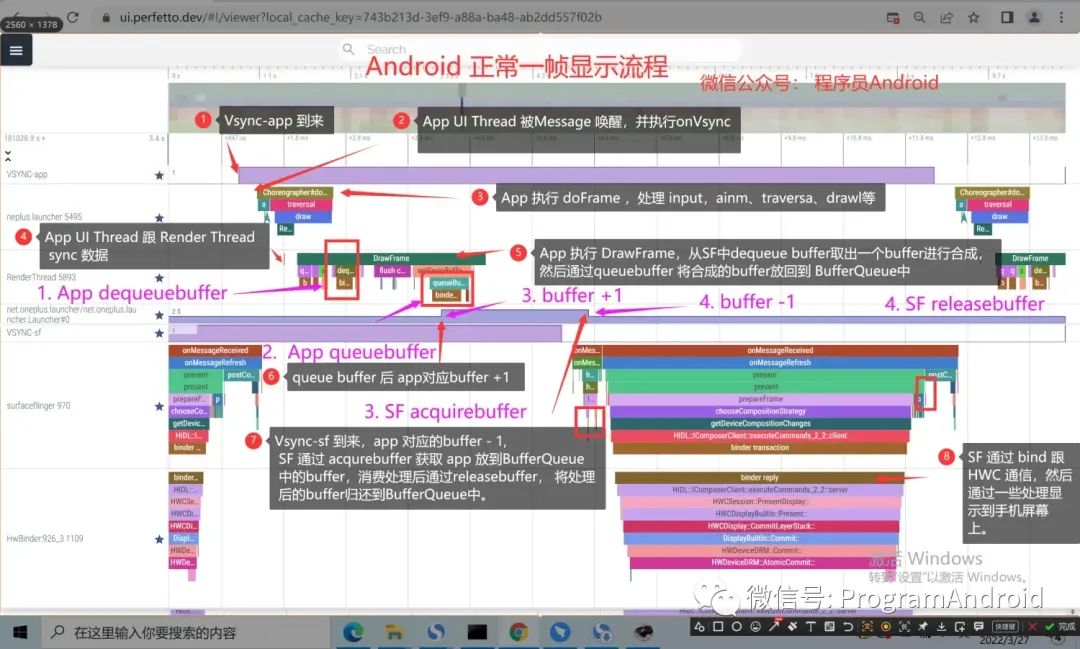Click the share page icon in address bar
1080x649 pixels.
click(946, 17)
